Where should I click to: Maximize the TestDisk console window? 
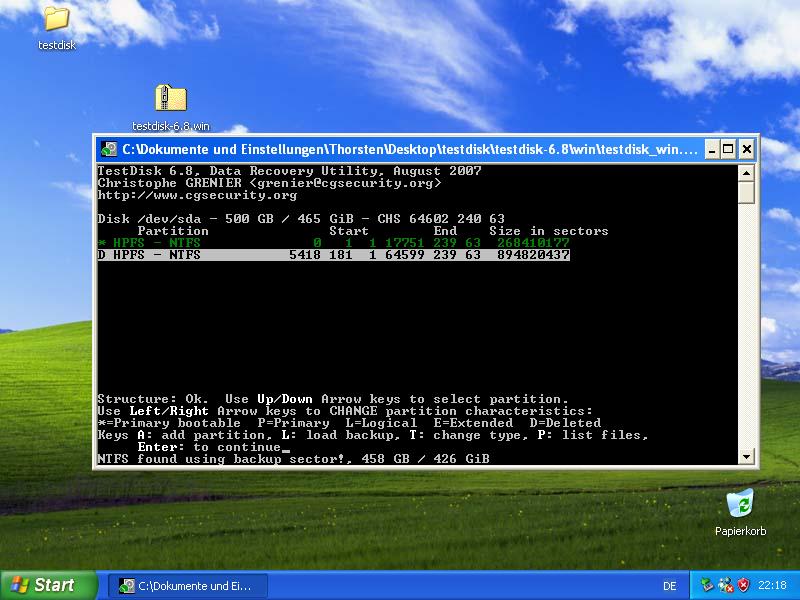pos(729,149)
